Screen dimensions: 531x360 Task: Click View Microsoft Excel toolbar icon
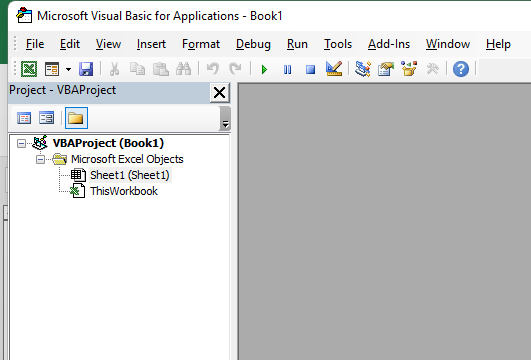point(29,69)
